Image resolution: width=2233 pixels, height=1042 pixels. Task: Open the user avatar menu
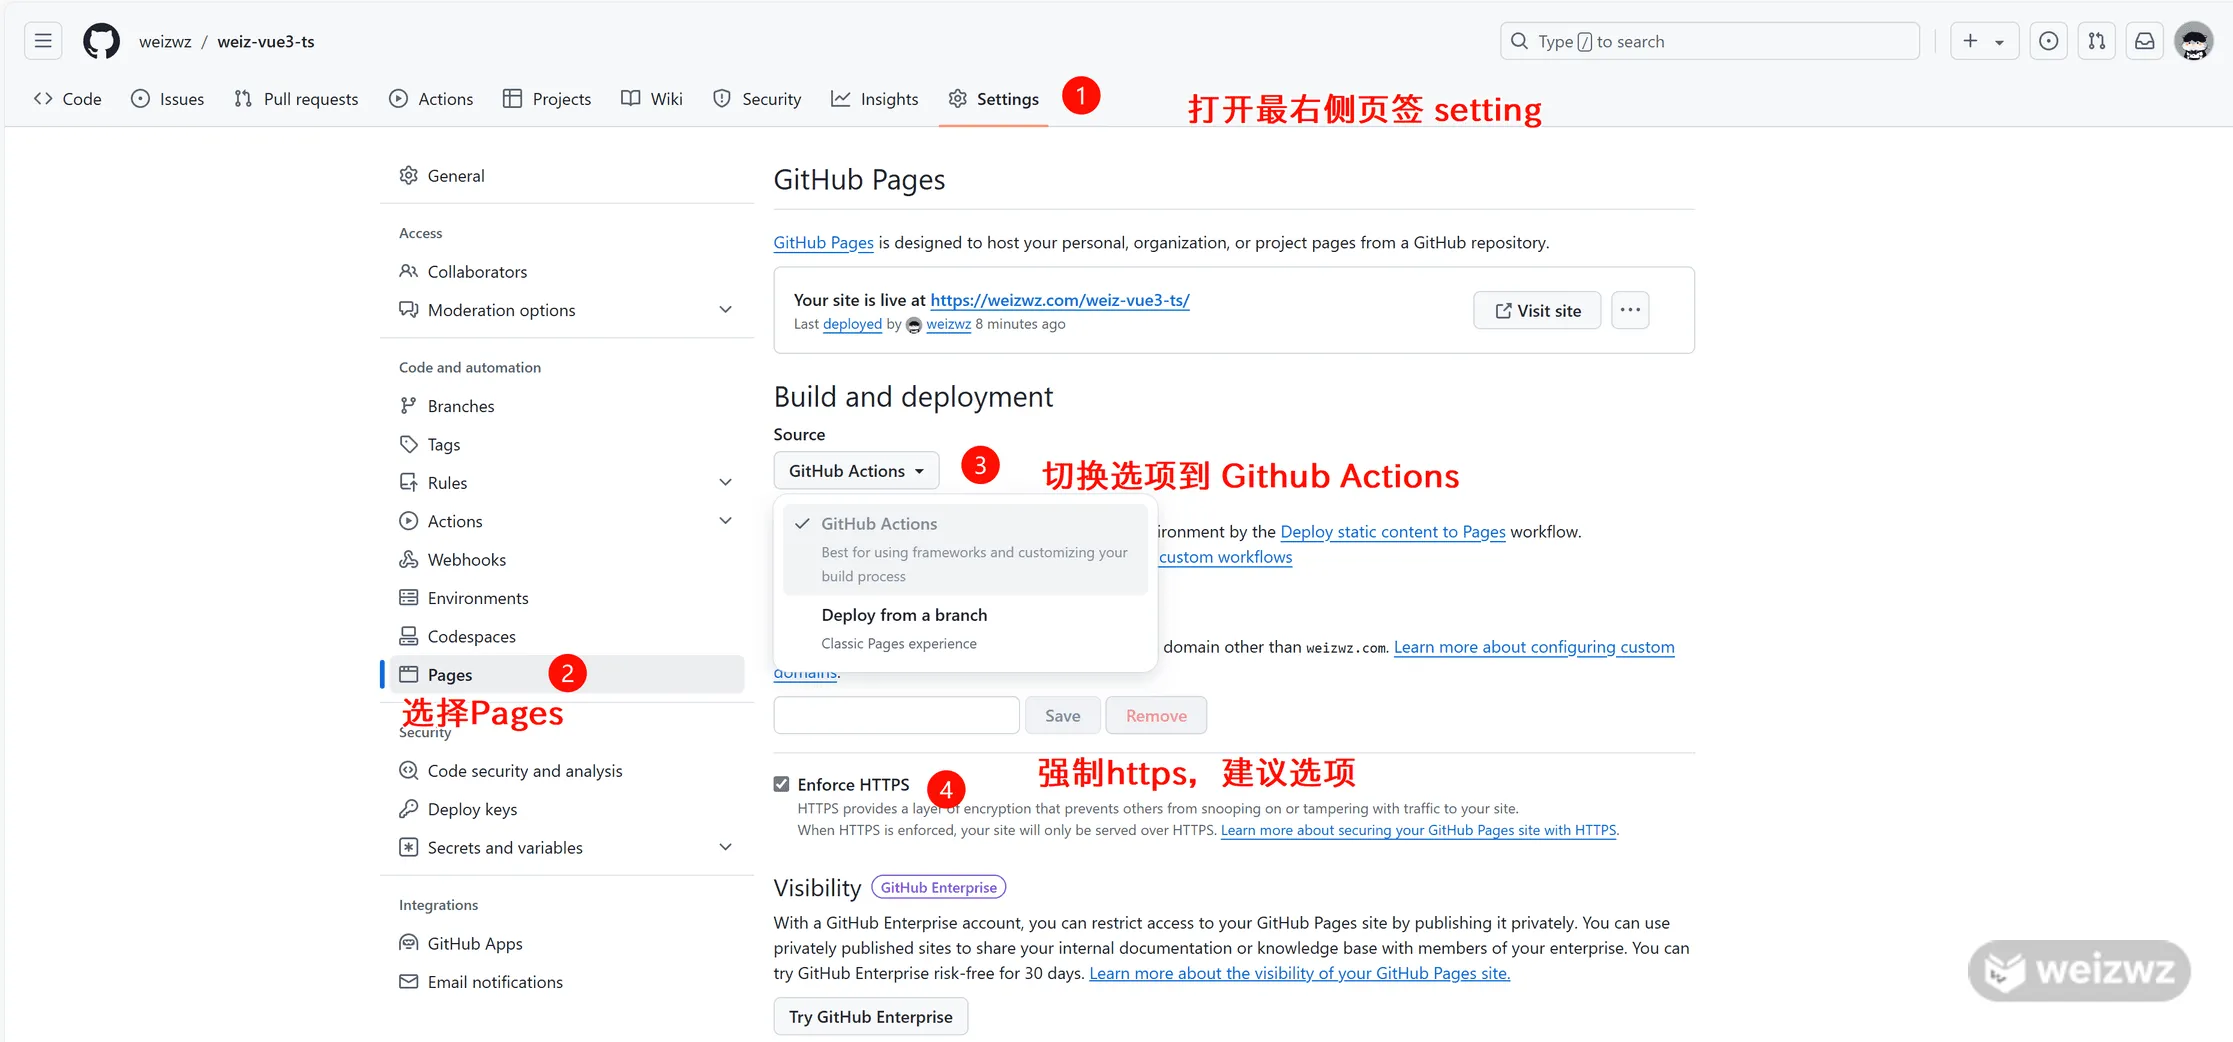pos(2194,41)
